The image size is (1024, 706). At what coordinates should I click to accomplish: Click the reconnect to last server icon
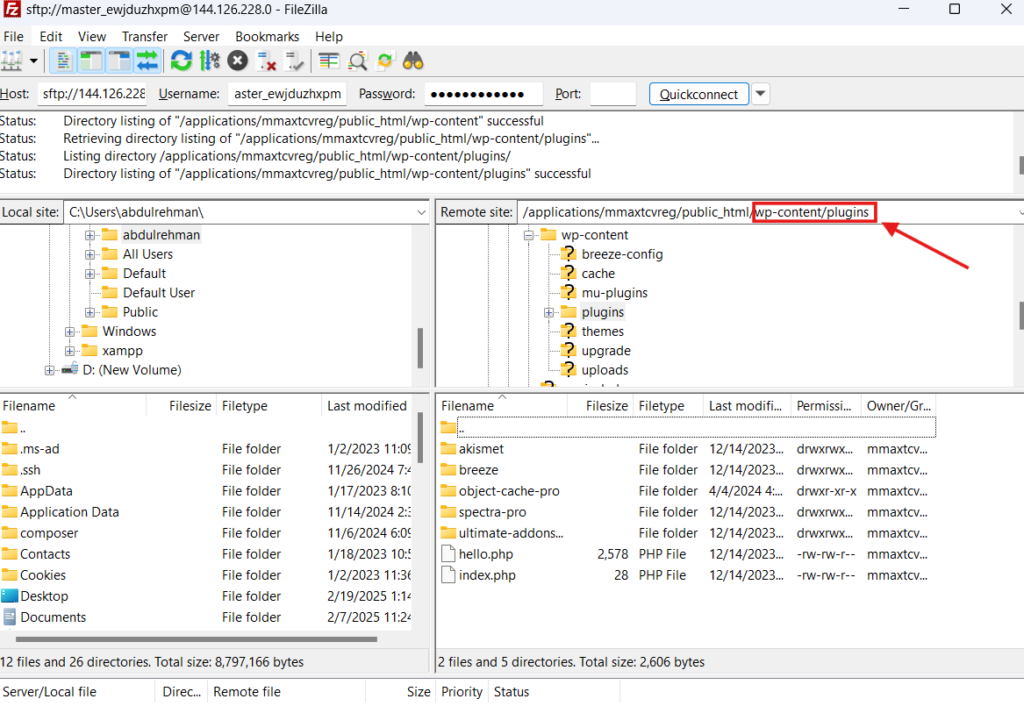click(x=294, y=61)
